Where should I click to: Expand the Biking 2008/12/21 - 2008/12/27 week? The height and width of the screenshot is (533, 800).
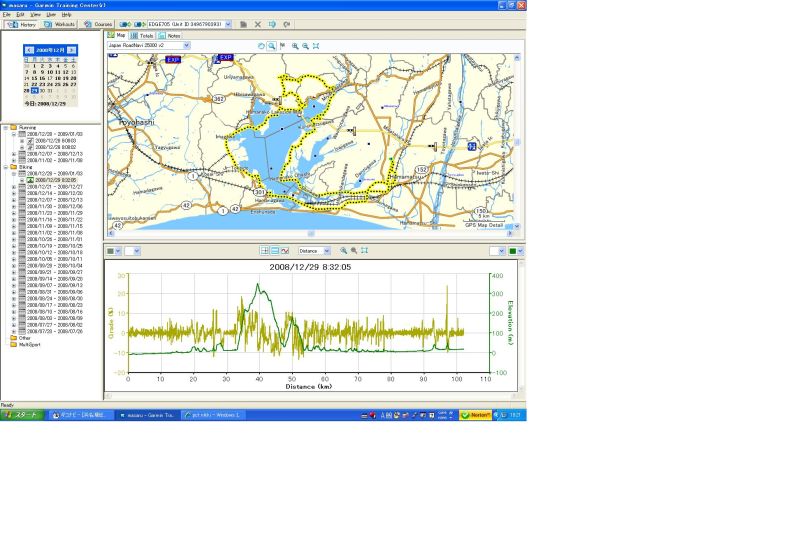click(14, 187)
